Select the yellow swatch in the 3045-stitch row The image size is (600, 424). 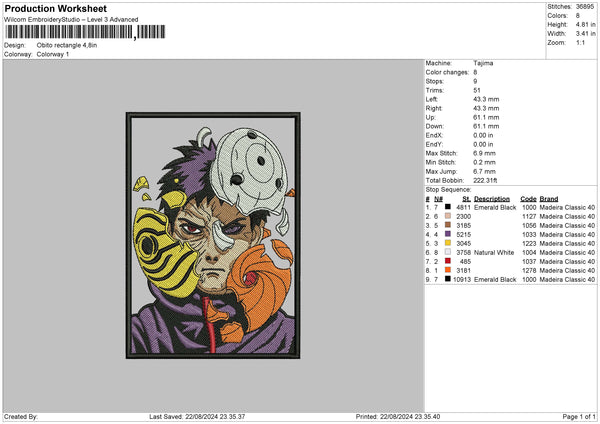pyautogui.click(x=447, y=243)
